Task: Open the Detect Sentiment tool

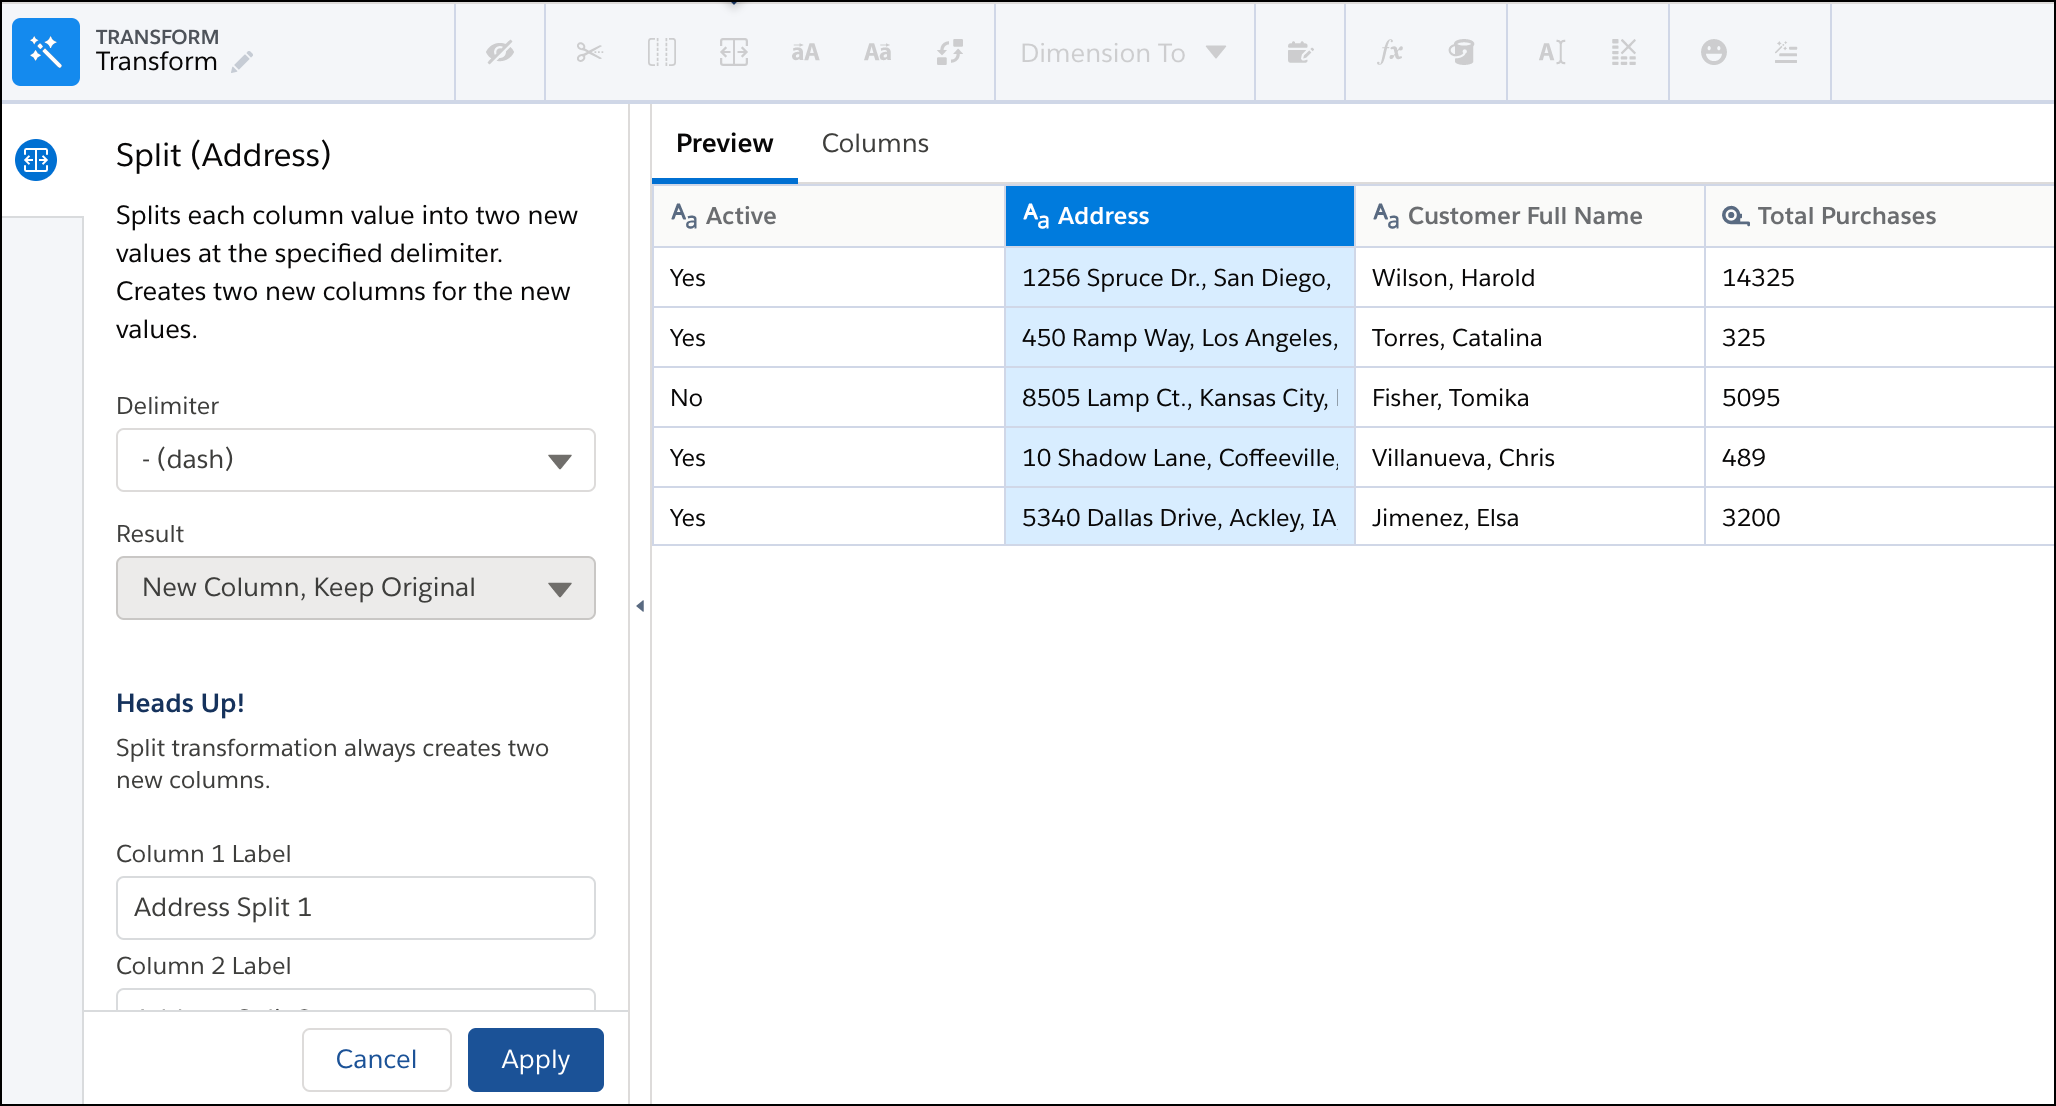Action: pyautogui.click(x=1713, y=52)
